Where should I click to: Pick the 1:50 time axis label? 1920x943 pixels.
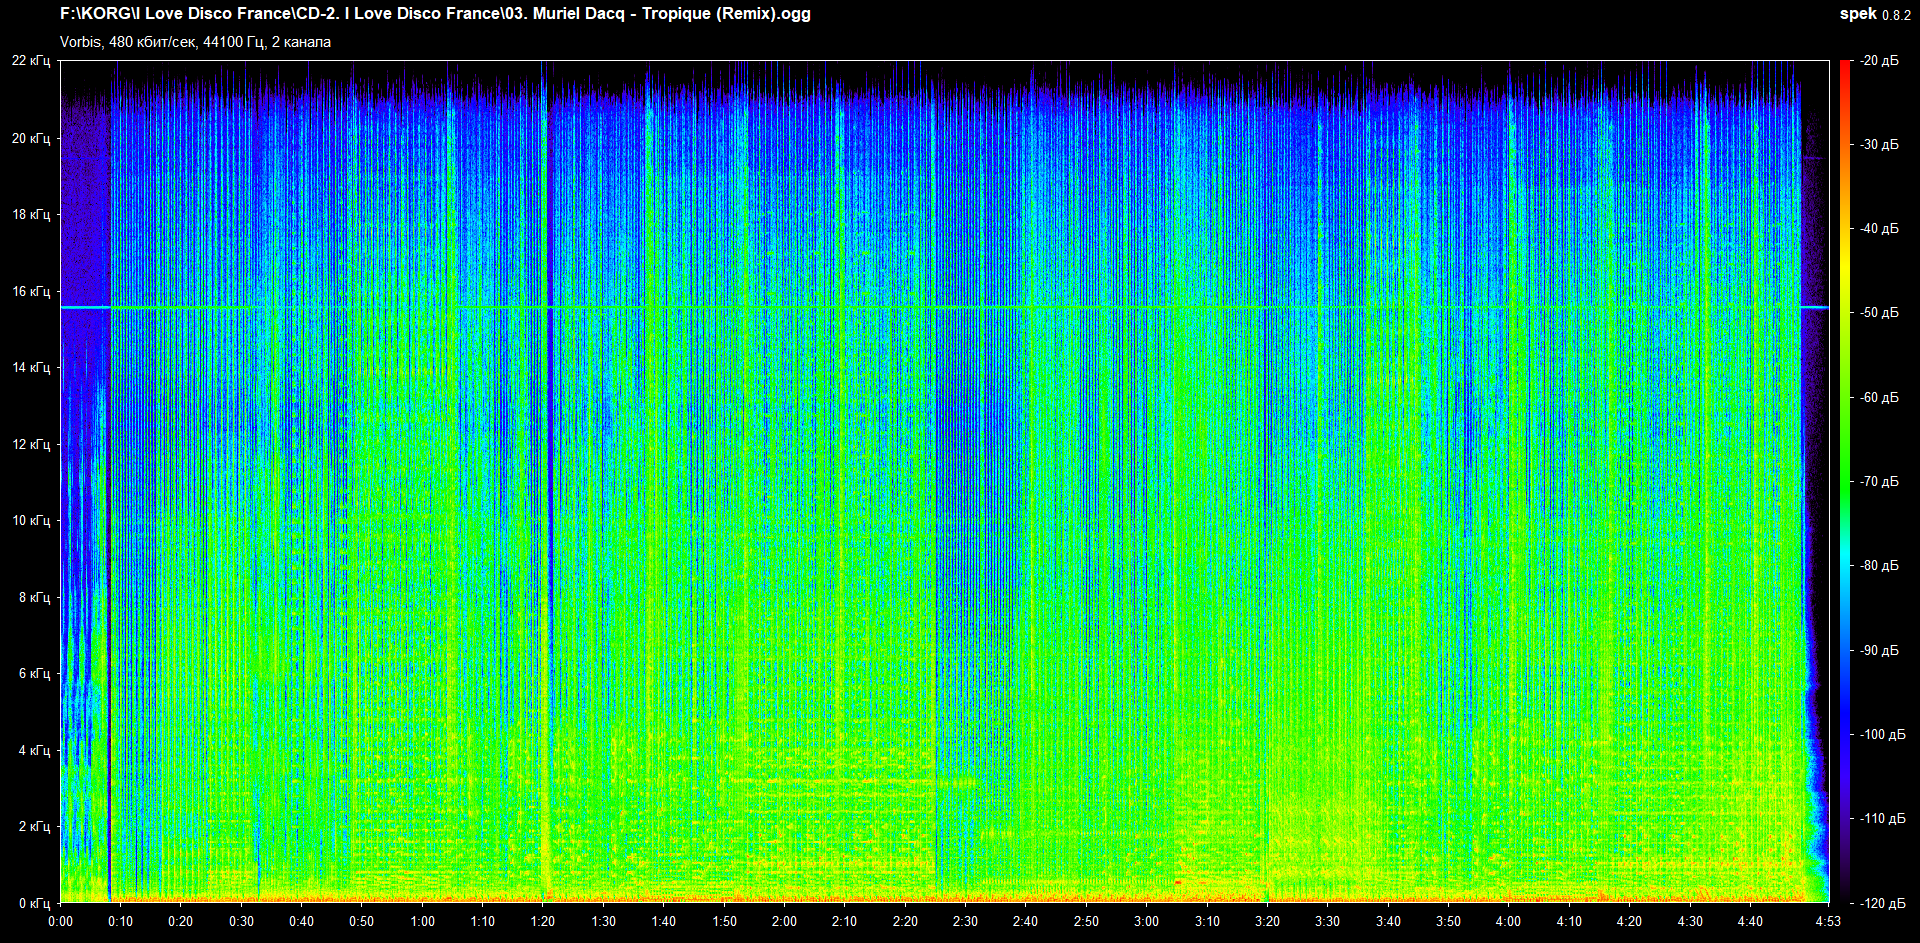724,921
